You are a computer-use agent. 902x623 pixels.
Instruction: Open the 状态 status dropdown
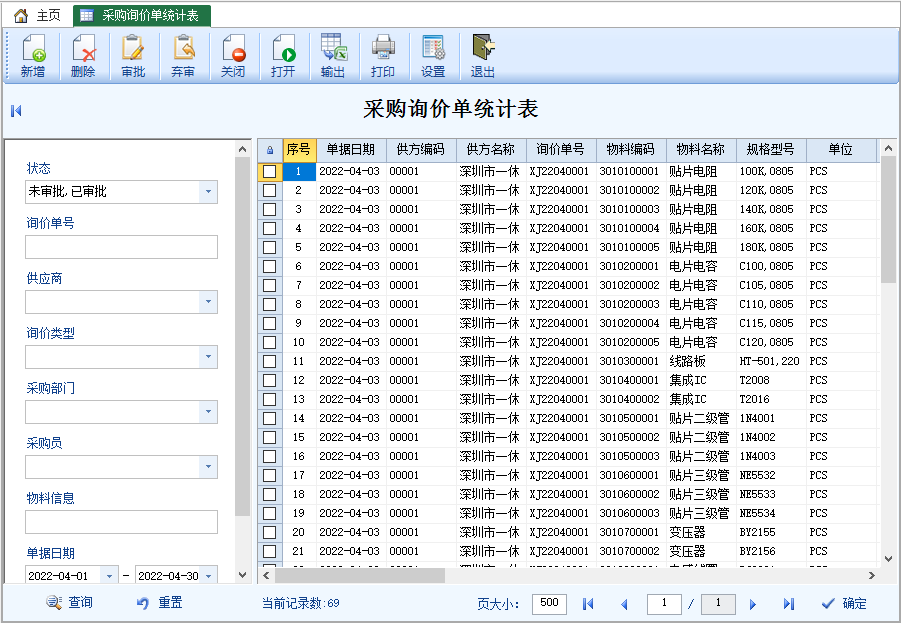coord(208,192)
